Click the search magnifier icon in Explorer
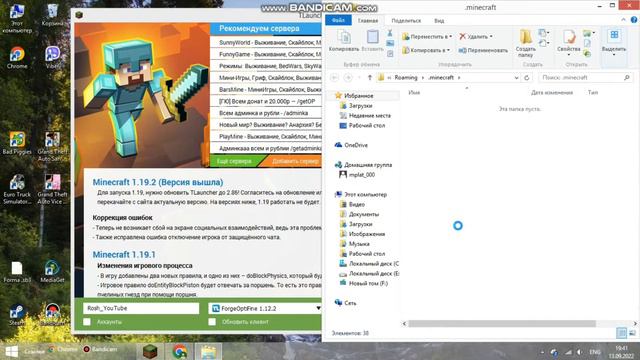The width and height of the screenshot is (640, 360). click(627, 77)
